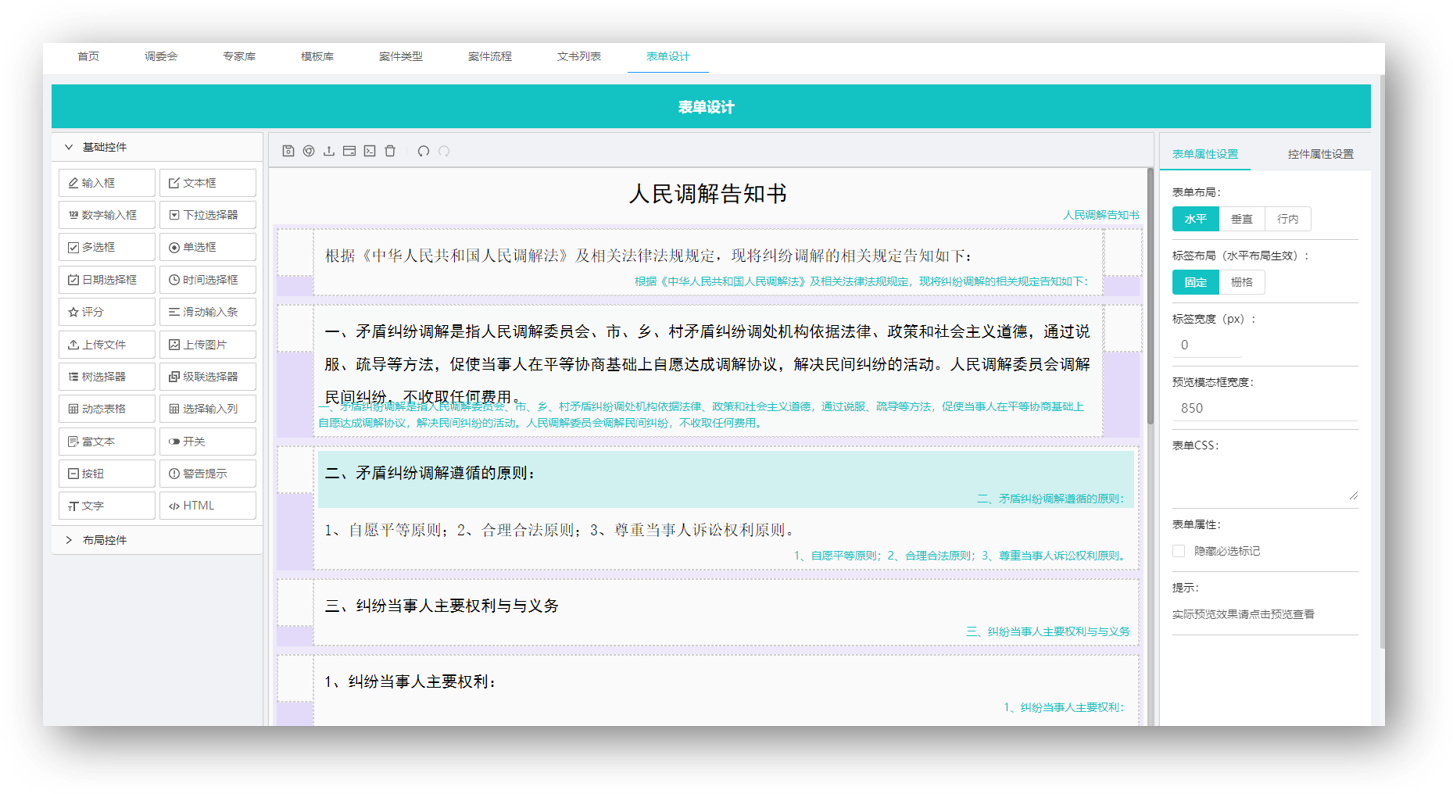Click the 滑动输入条 widget
This screenshot has width=1453, height=794.
tap(207, 312)
